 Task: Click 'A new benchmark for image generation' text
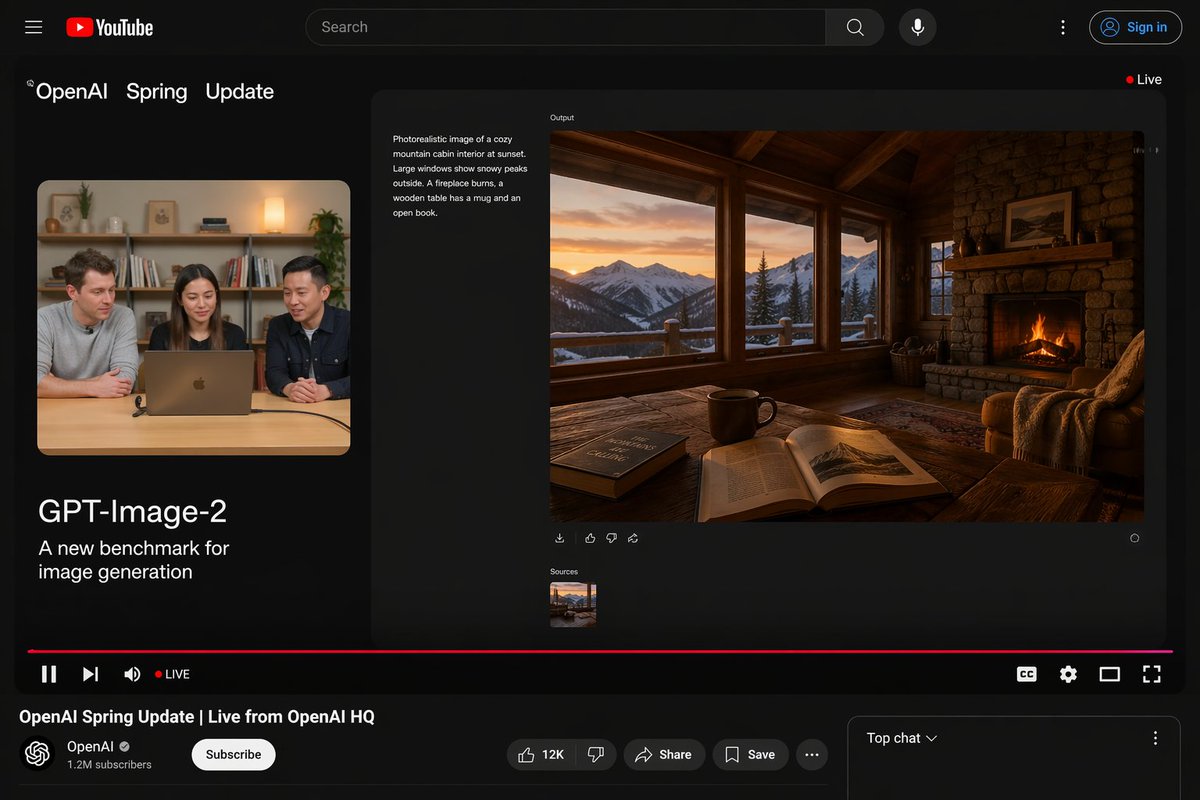(x=134, y=560)
